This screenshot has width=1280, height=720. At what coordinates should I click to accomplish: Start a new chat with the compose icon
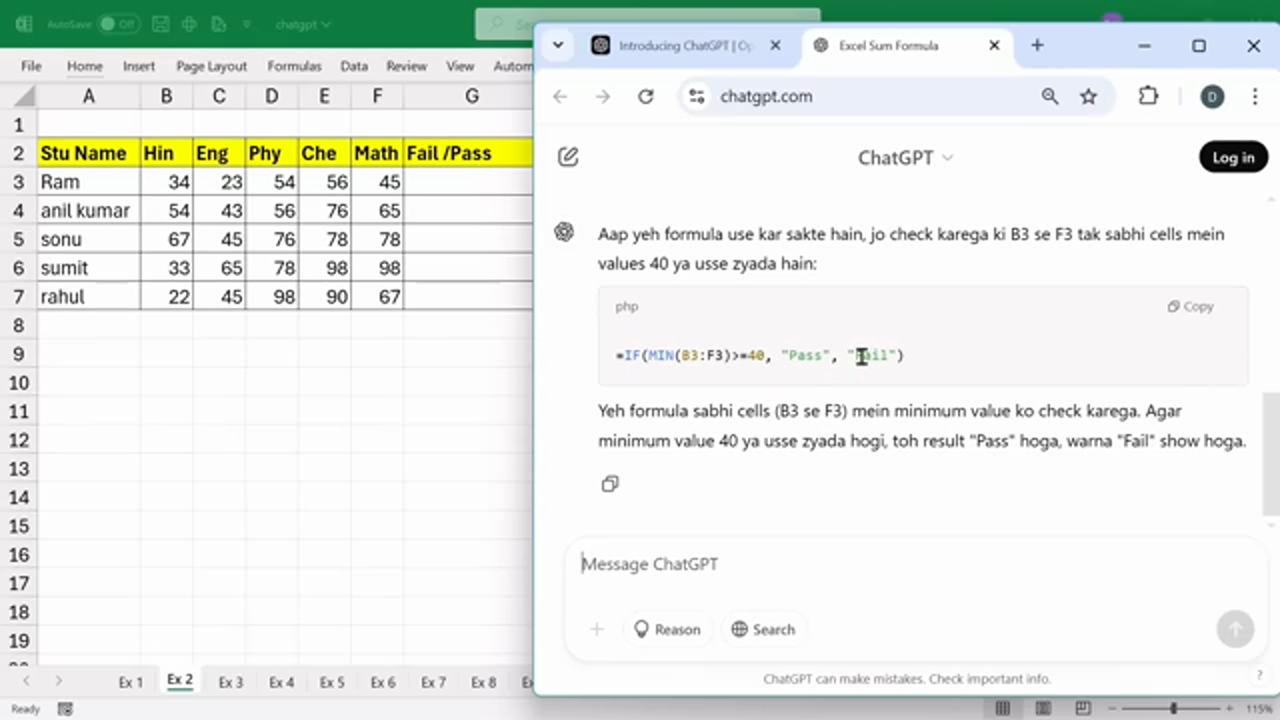coord(568,157)
